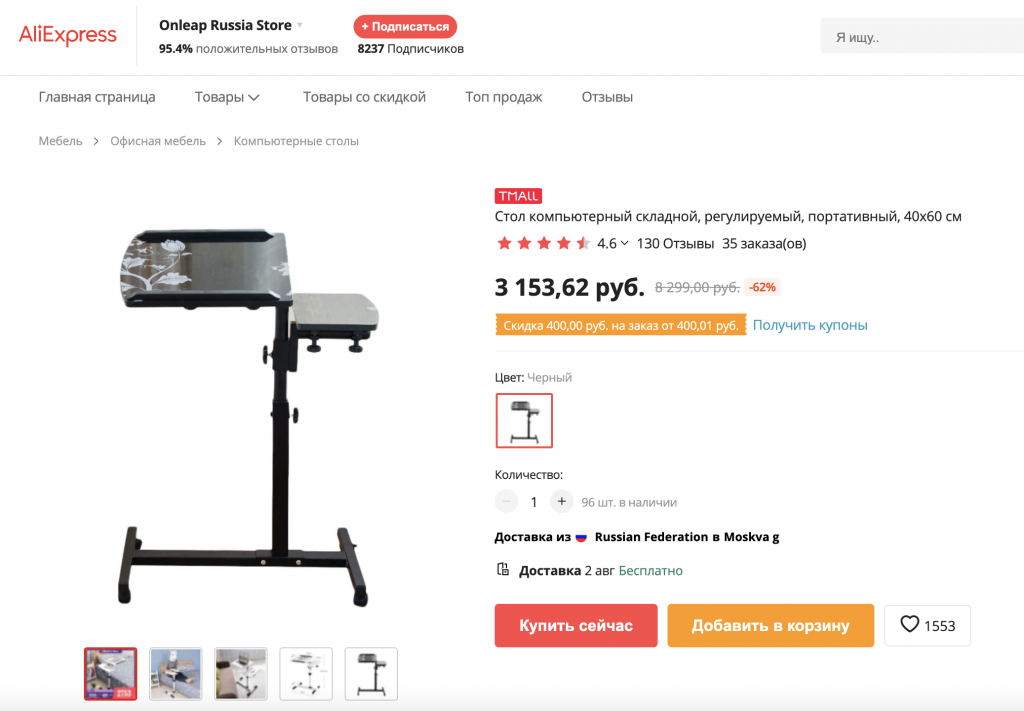Click the TMALL badge icon
The image size is (1024, 711).
[518, 196]
